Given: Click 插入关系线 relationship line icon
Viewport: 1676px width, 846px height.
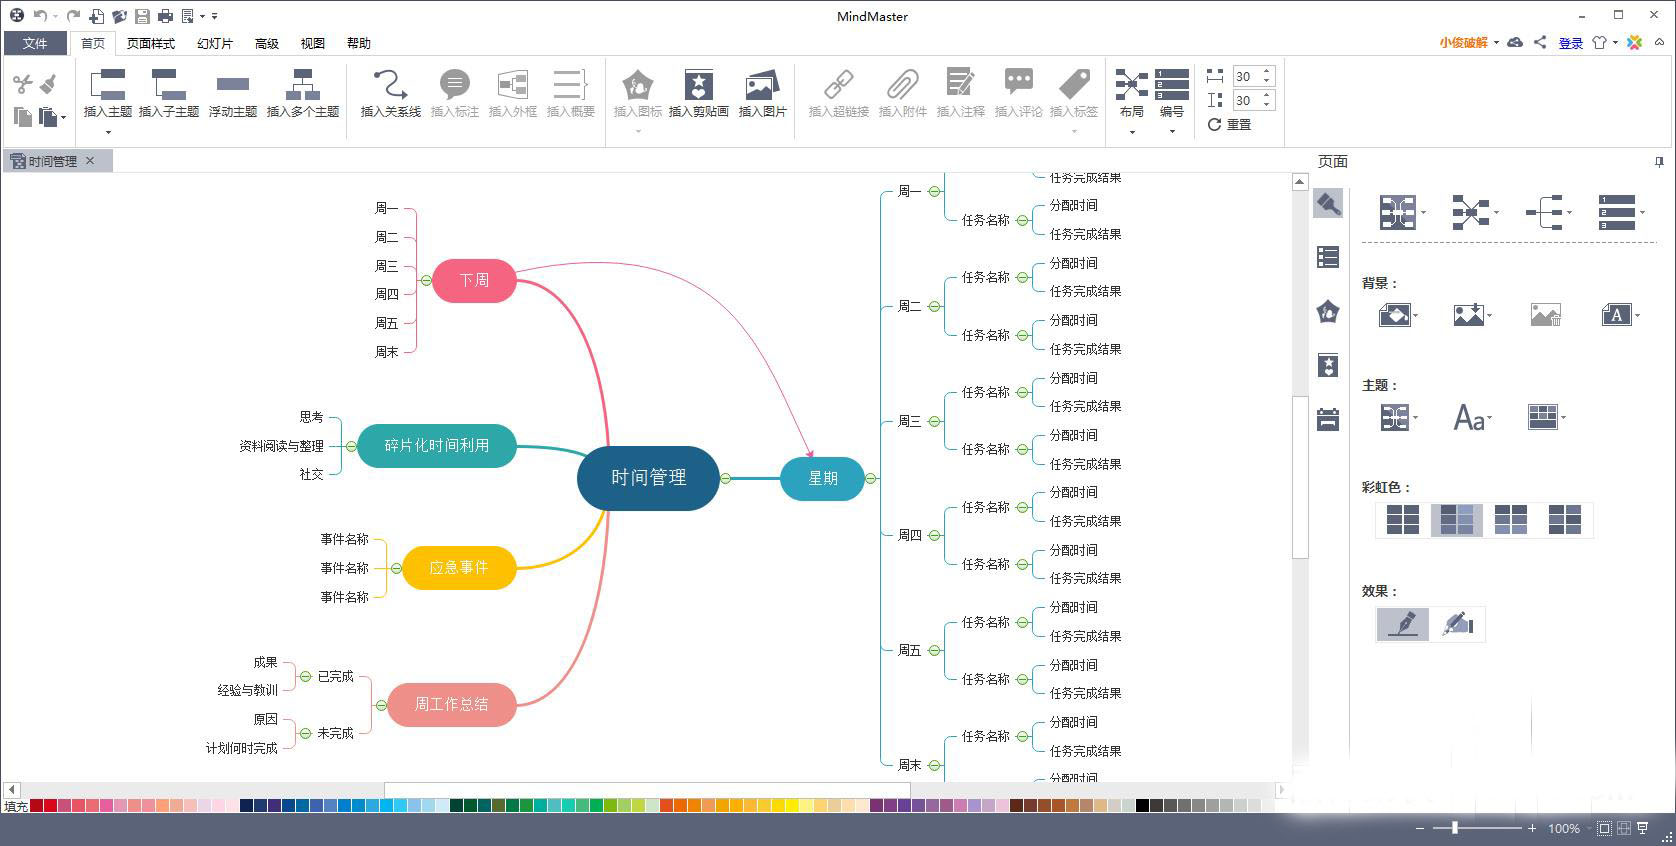Looking at the screenshot, I should (x=390, y=84).
